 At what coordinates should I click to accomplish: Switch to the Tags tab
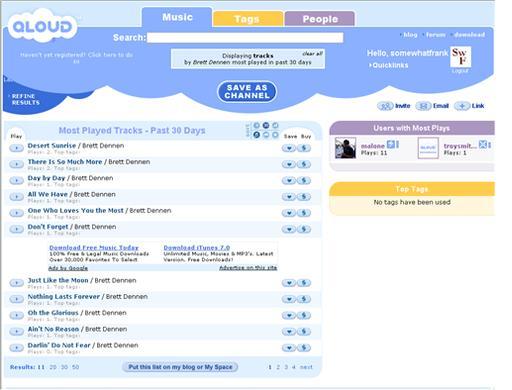click(248, 19)
